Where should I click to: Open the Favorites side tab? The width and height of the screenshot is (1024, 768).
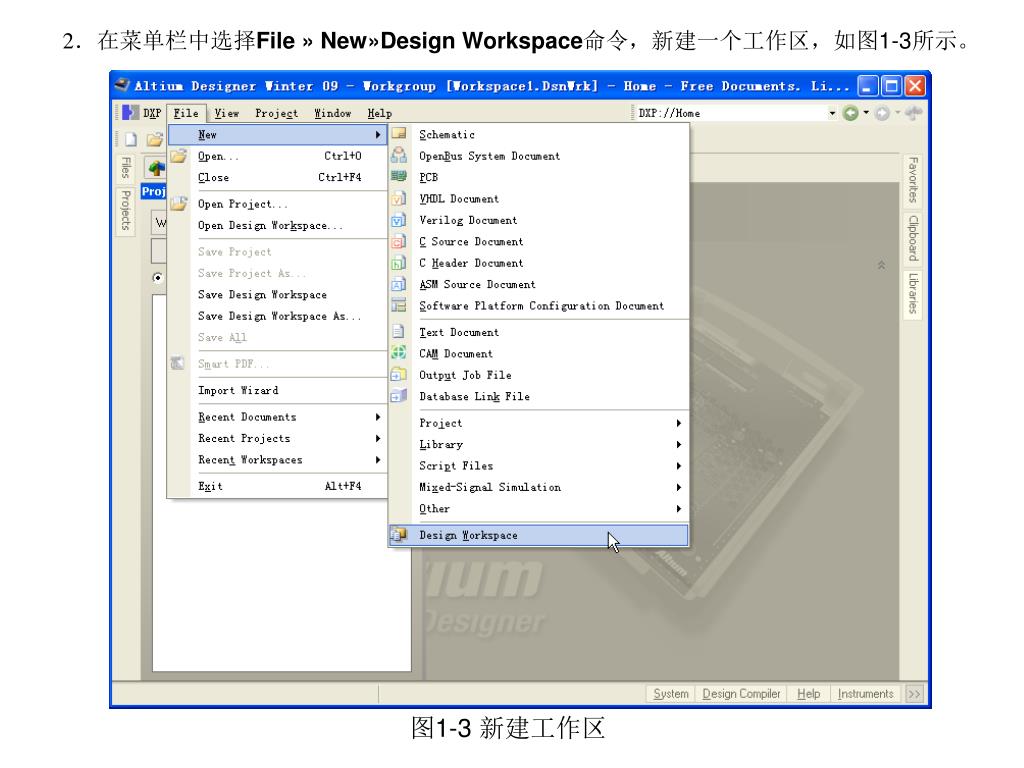tap(912, 180)
